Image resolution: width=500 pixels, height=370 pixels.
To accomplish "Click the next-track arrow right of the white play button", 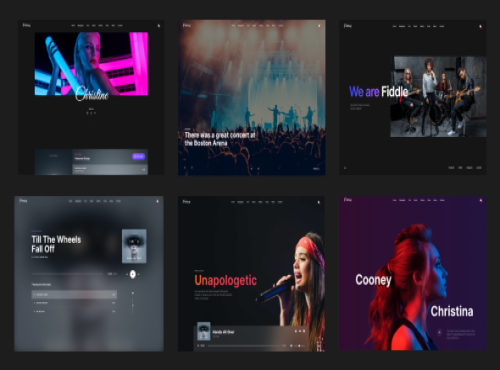I will click(138, 274).
